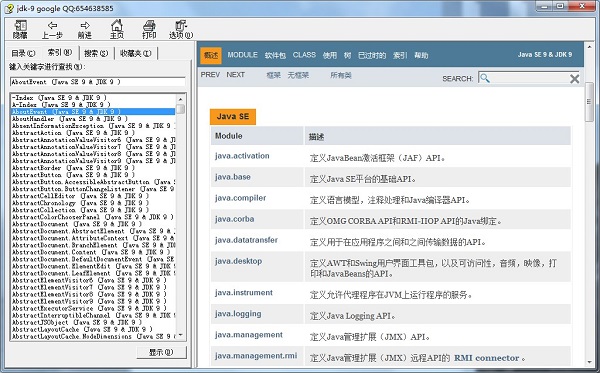
Task: Select the AbstractAction index entry
Action: point(73,133)
